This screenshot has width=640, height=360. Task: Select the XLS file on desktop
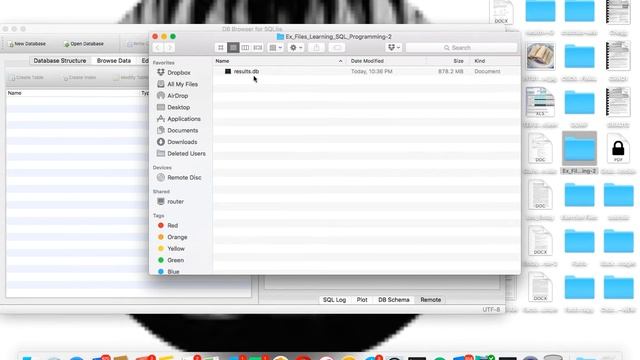tap(540, 102)
